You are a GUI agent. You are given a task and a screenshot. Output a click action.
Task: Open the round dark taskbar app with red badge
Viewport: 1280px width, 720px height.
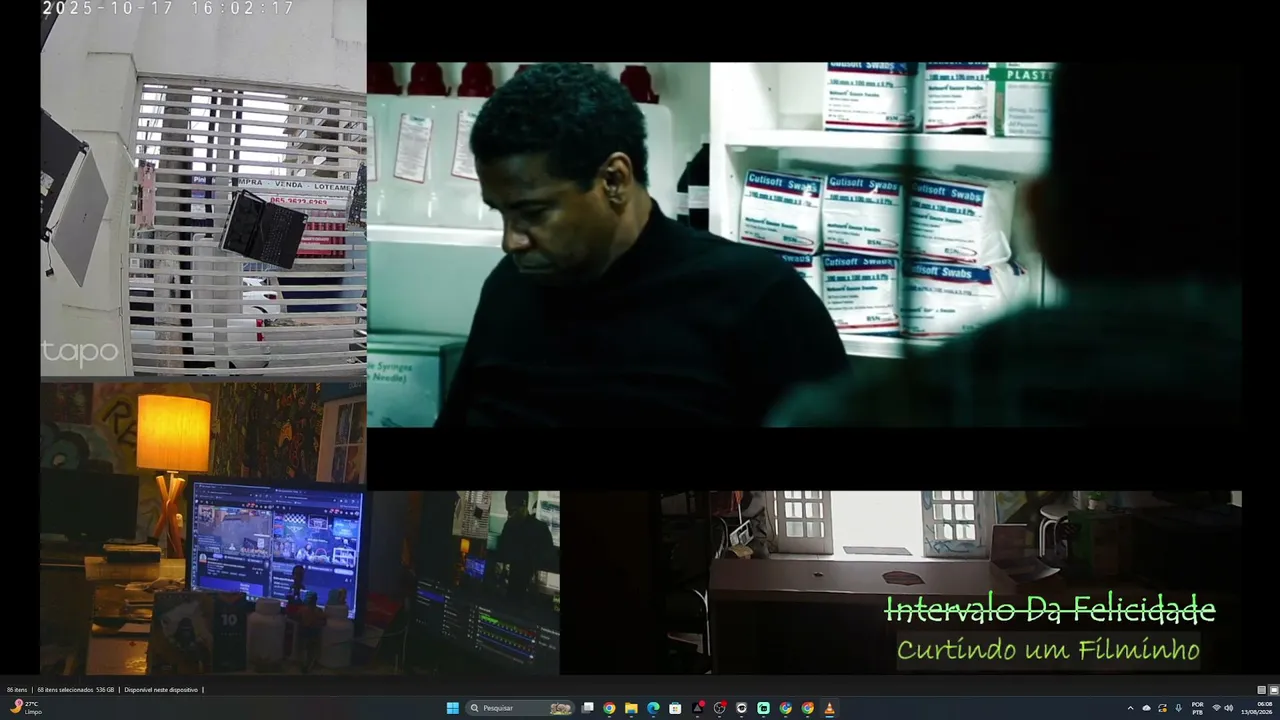pos(719,708)
